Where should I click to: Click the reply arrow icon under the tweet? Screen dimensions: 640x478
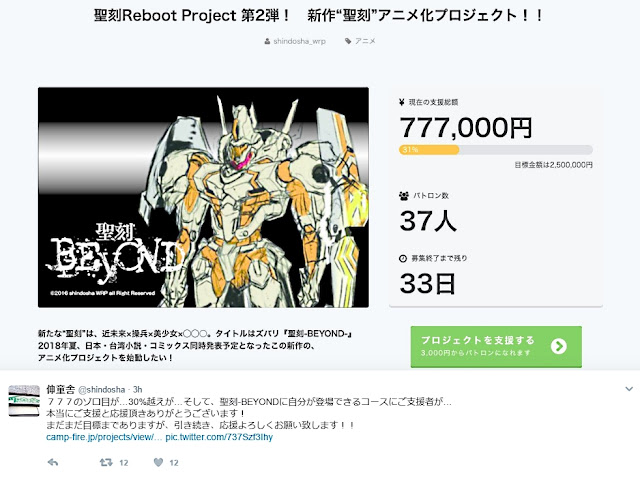click(x=53, y=462)
